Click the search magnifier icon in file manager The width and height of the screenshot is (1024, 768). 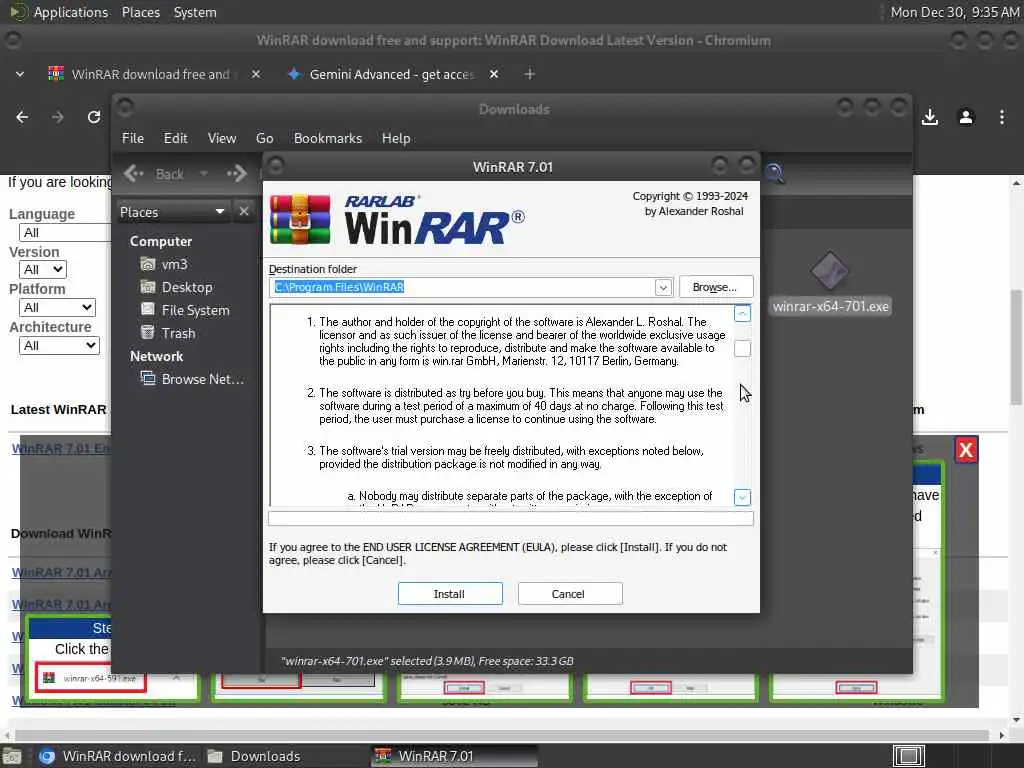(x=775, y=173)
